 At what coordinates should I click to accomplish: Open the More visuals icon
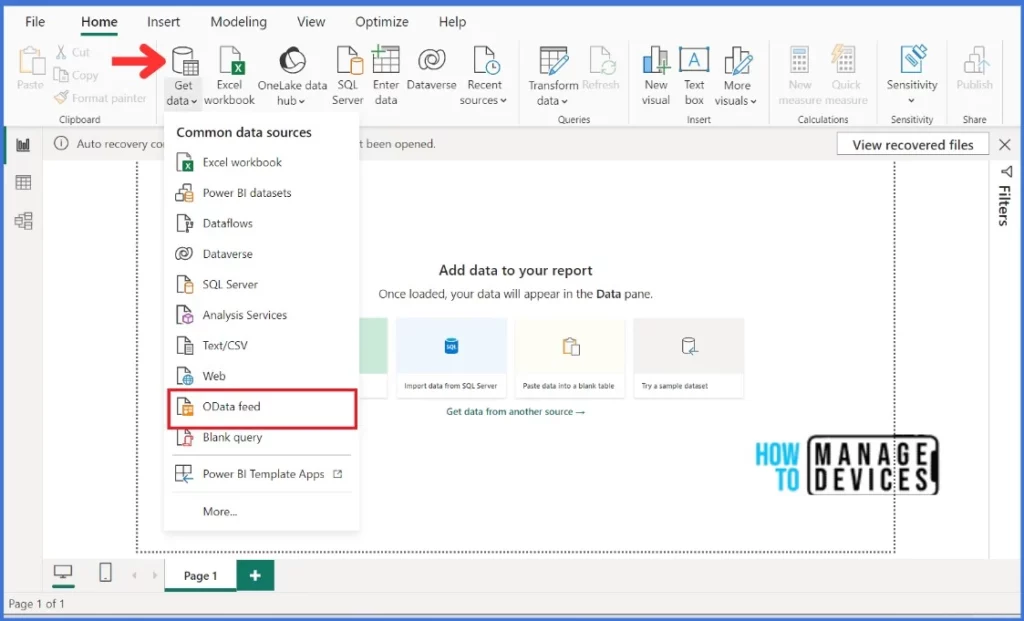737,61
